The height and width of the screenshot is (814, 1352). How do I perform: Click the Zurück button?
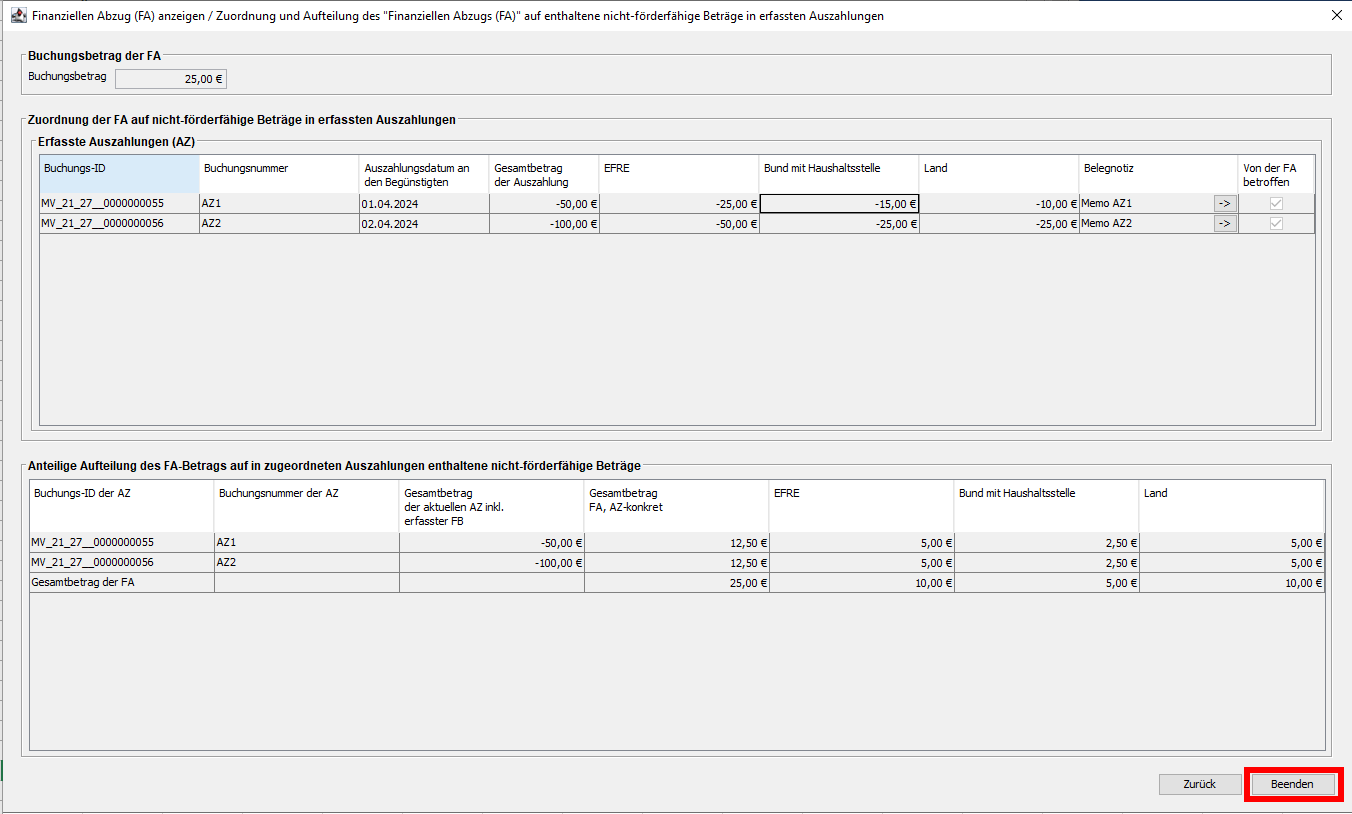tap(1199, 784)
